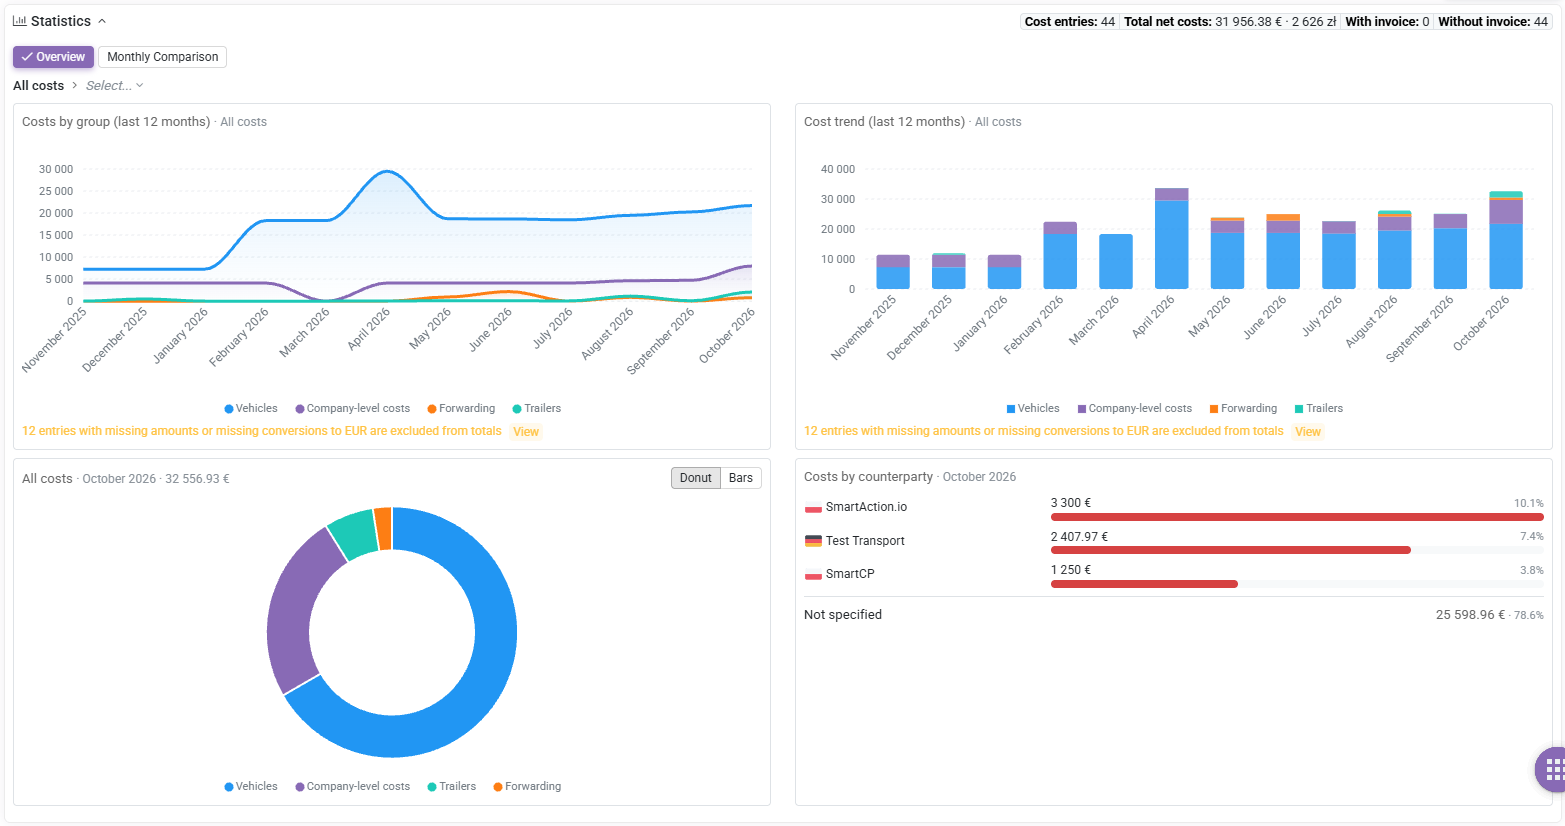This screenshot has width=1565, height=826.
Task: Toggle Forwarding legend in Costs by group chart
Action: pos(461,408)
